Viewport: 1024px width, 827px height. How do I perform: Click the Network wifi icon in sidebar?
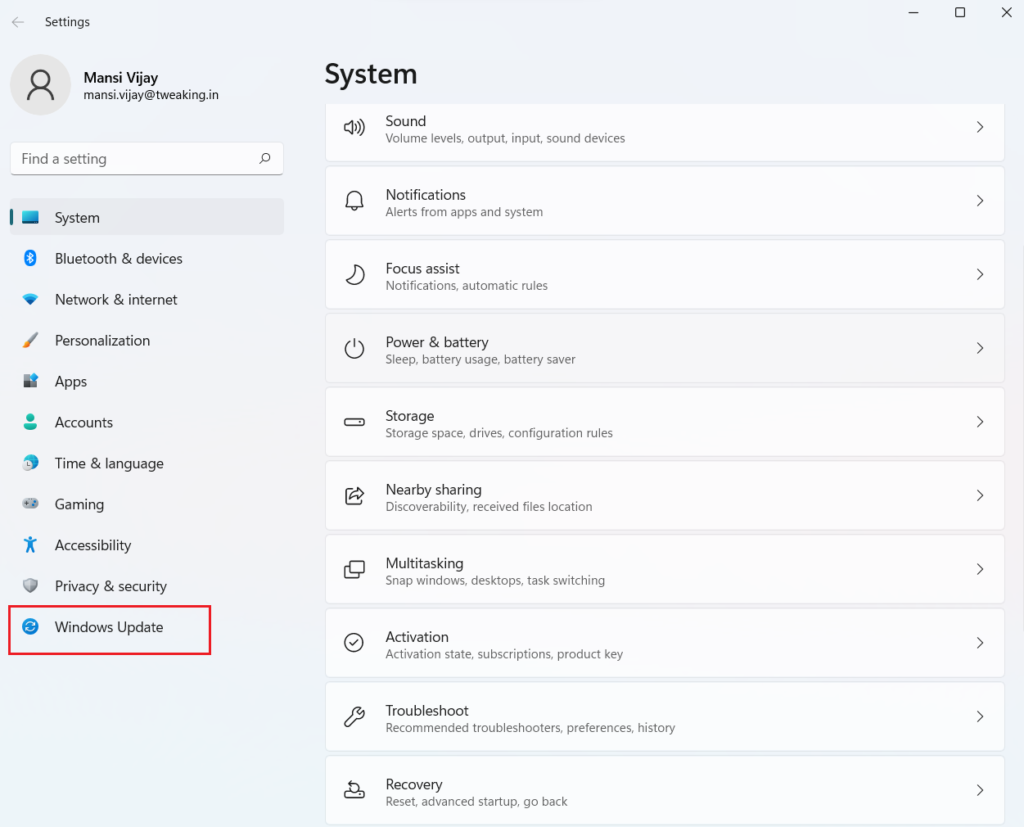[x=30, y=299]
